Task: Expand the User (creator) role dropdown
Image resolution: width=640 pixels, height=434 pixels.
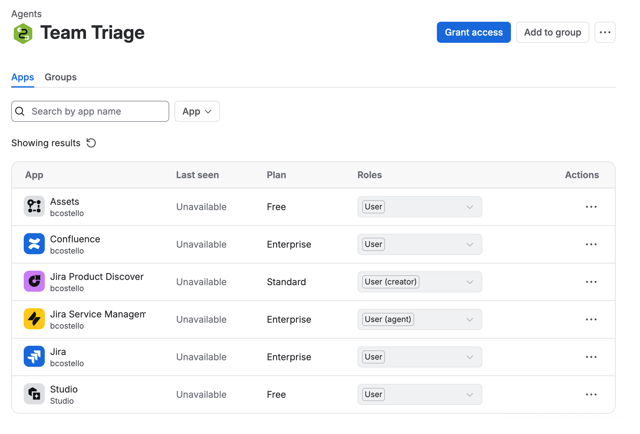Action: point(420,282)
